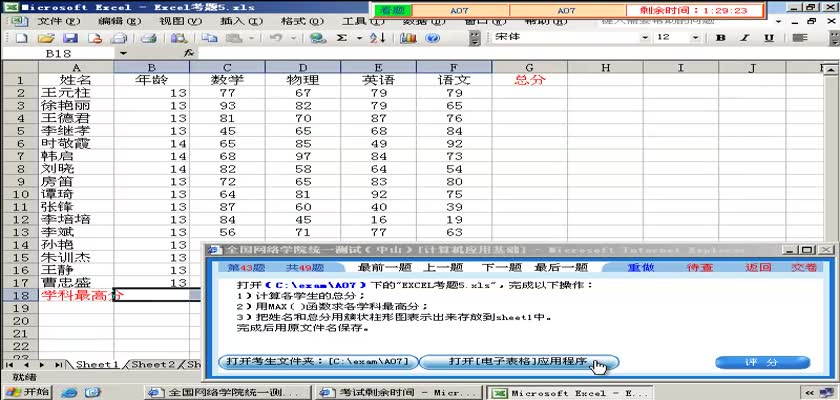
Task: Expand the font size dropdown 12
Action: [695, 37]
